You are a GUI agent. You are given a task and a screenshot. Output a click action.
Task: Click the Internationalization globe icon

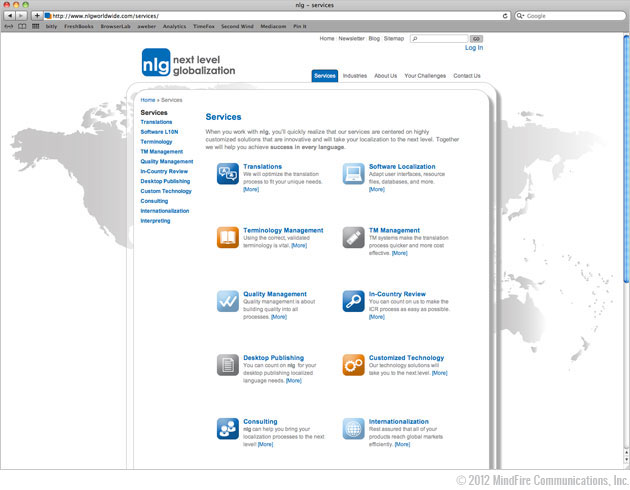[354, 429]
